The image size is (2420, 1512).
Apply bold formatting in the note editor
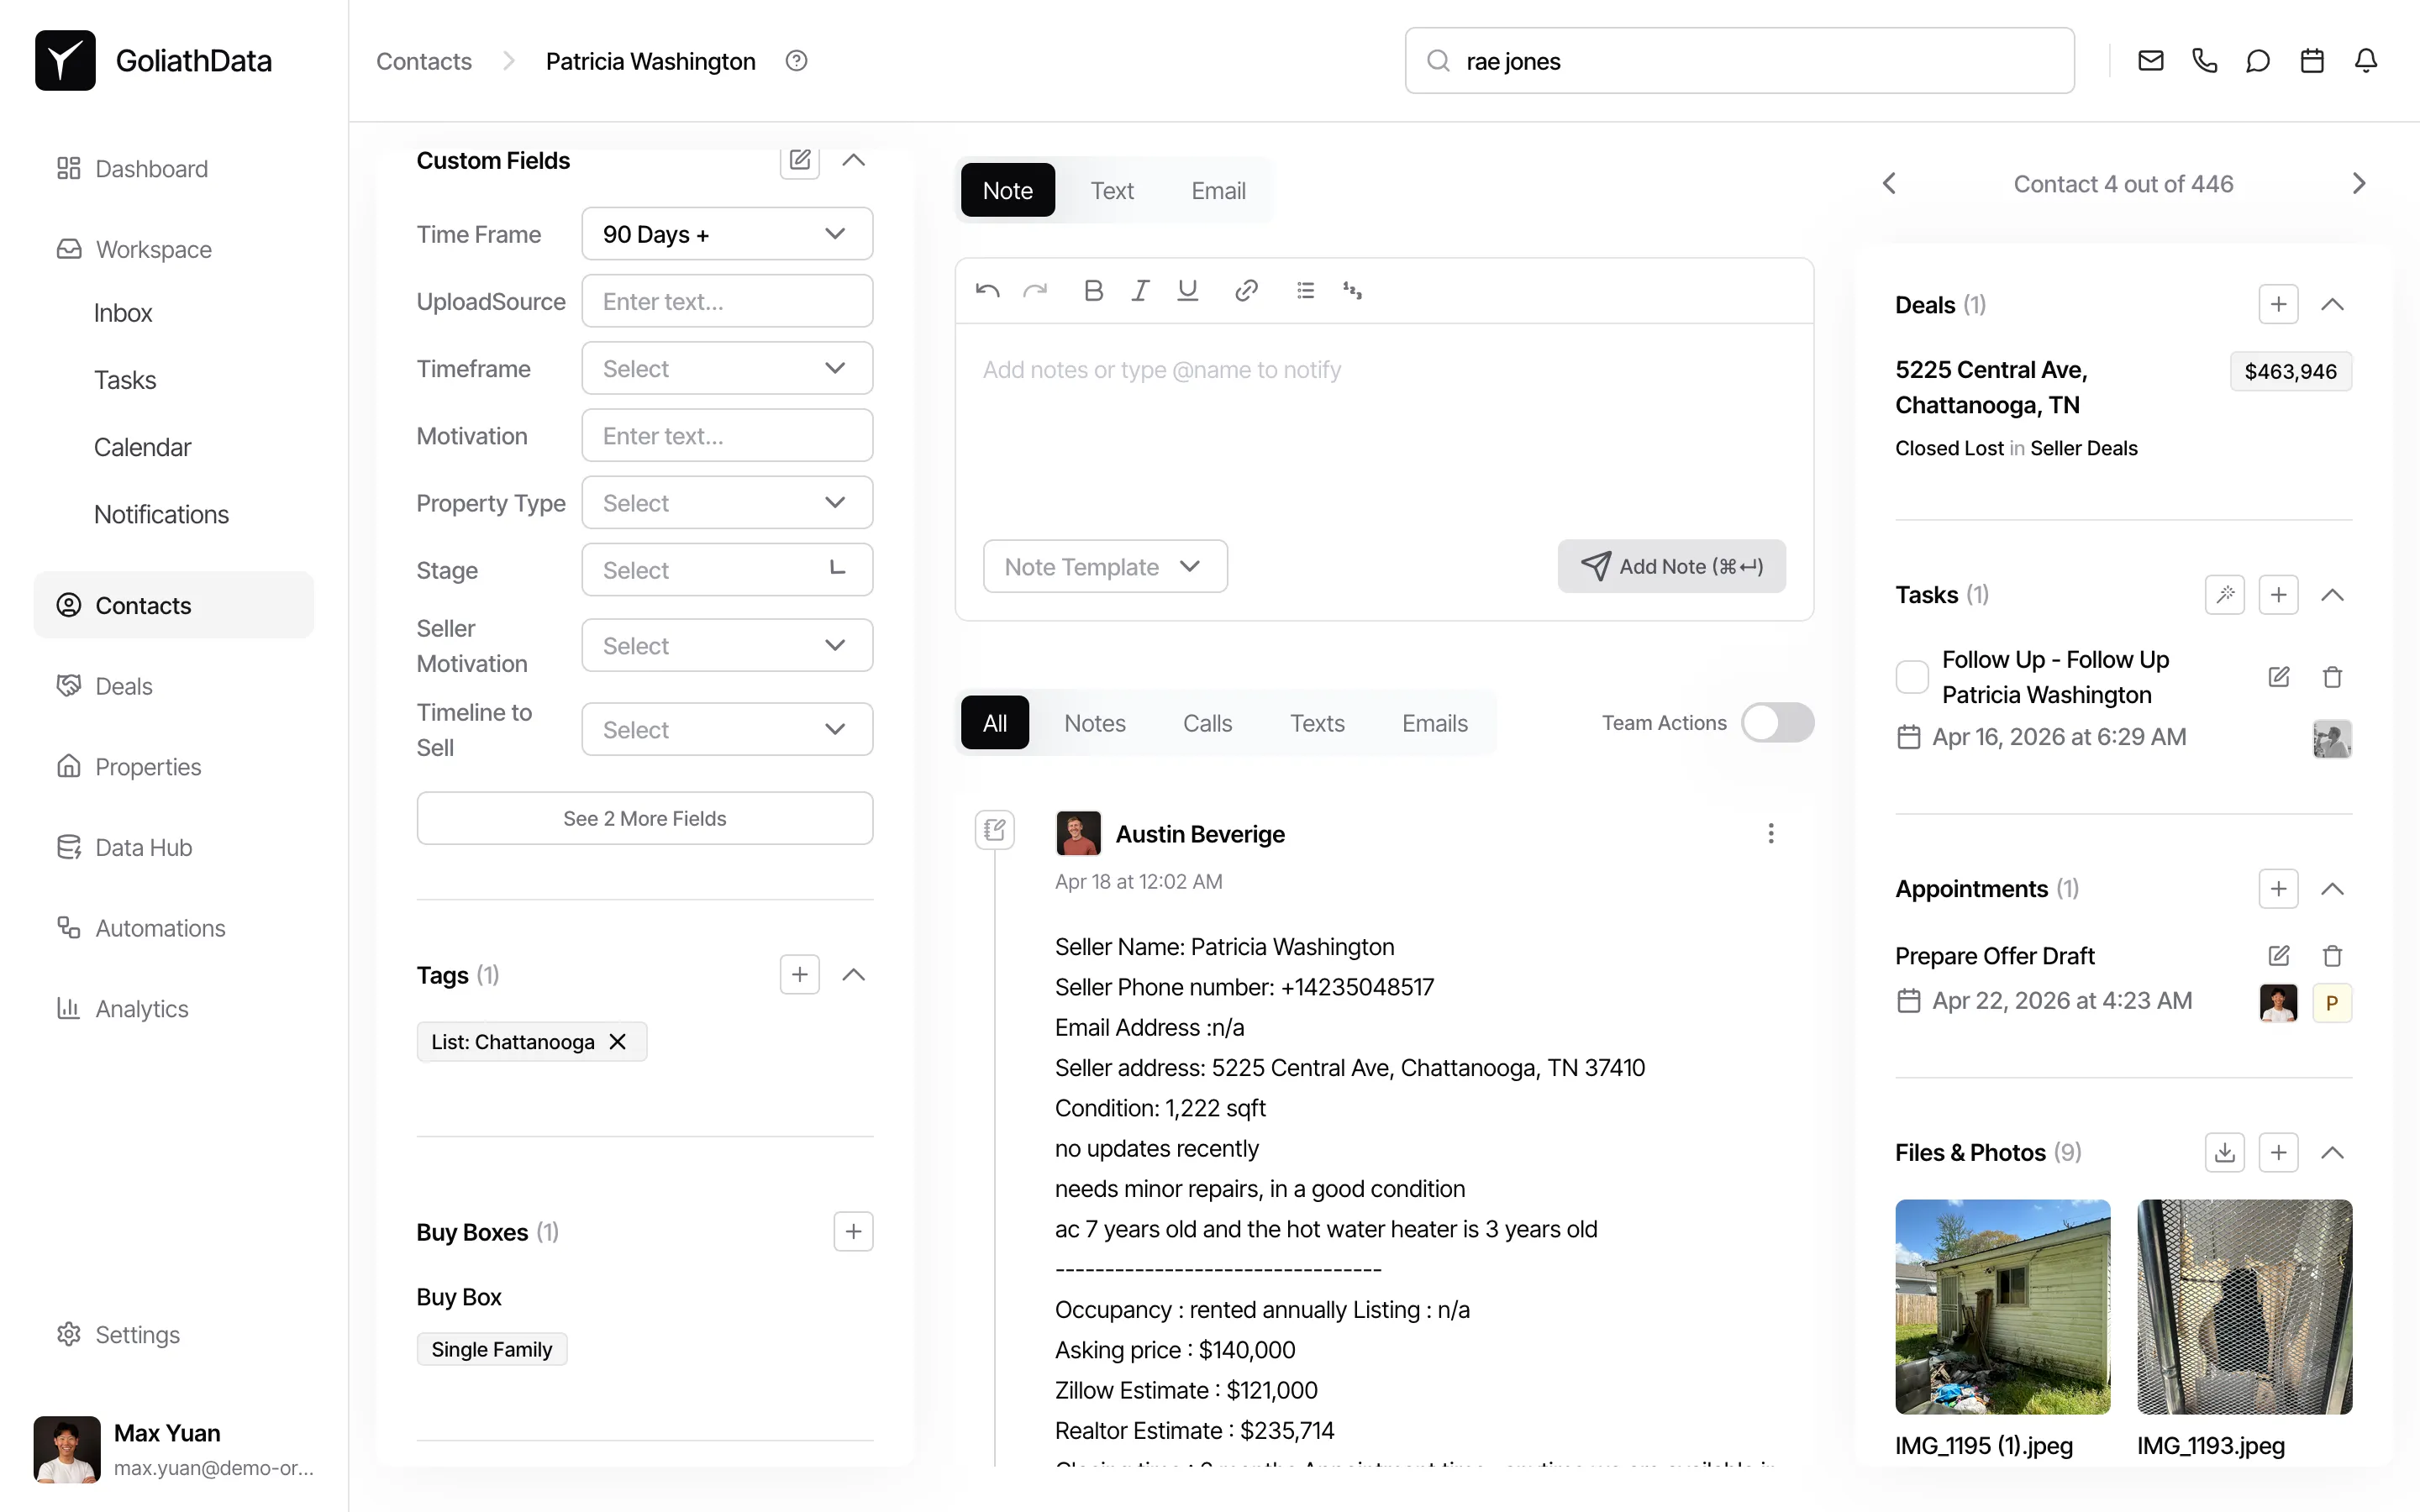(1093, 290)
